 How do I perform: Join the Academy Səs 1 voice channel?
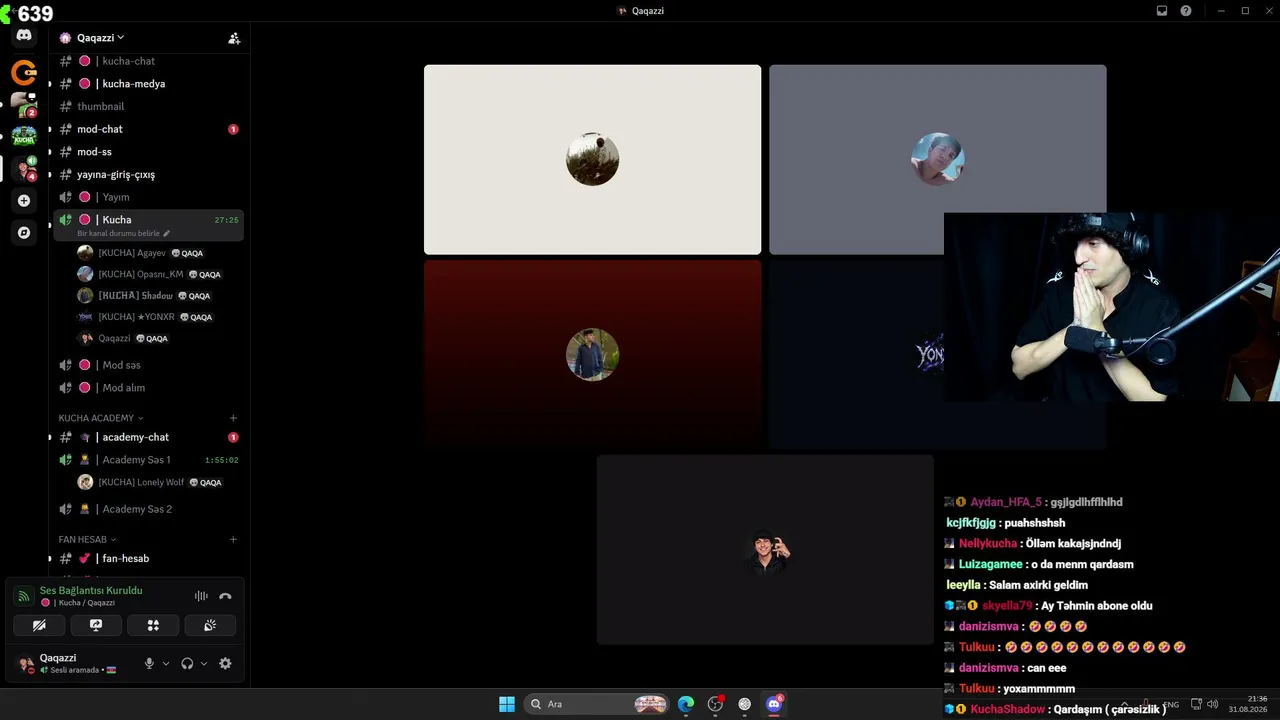148,460
